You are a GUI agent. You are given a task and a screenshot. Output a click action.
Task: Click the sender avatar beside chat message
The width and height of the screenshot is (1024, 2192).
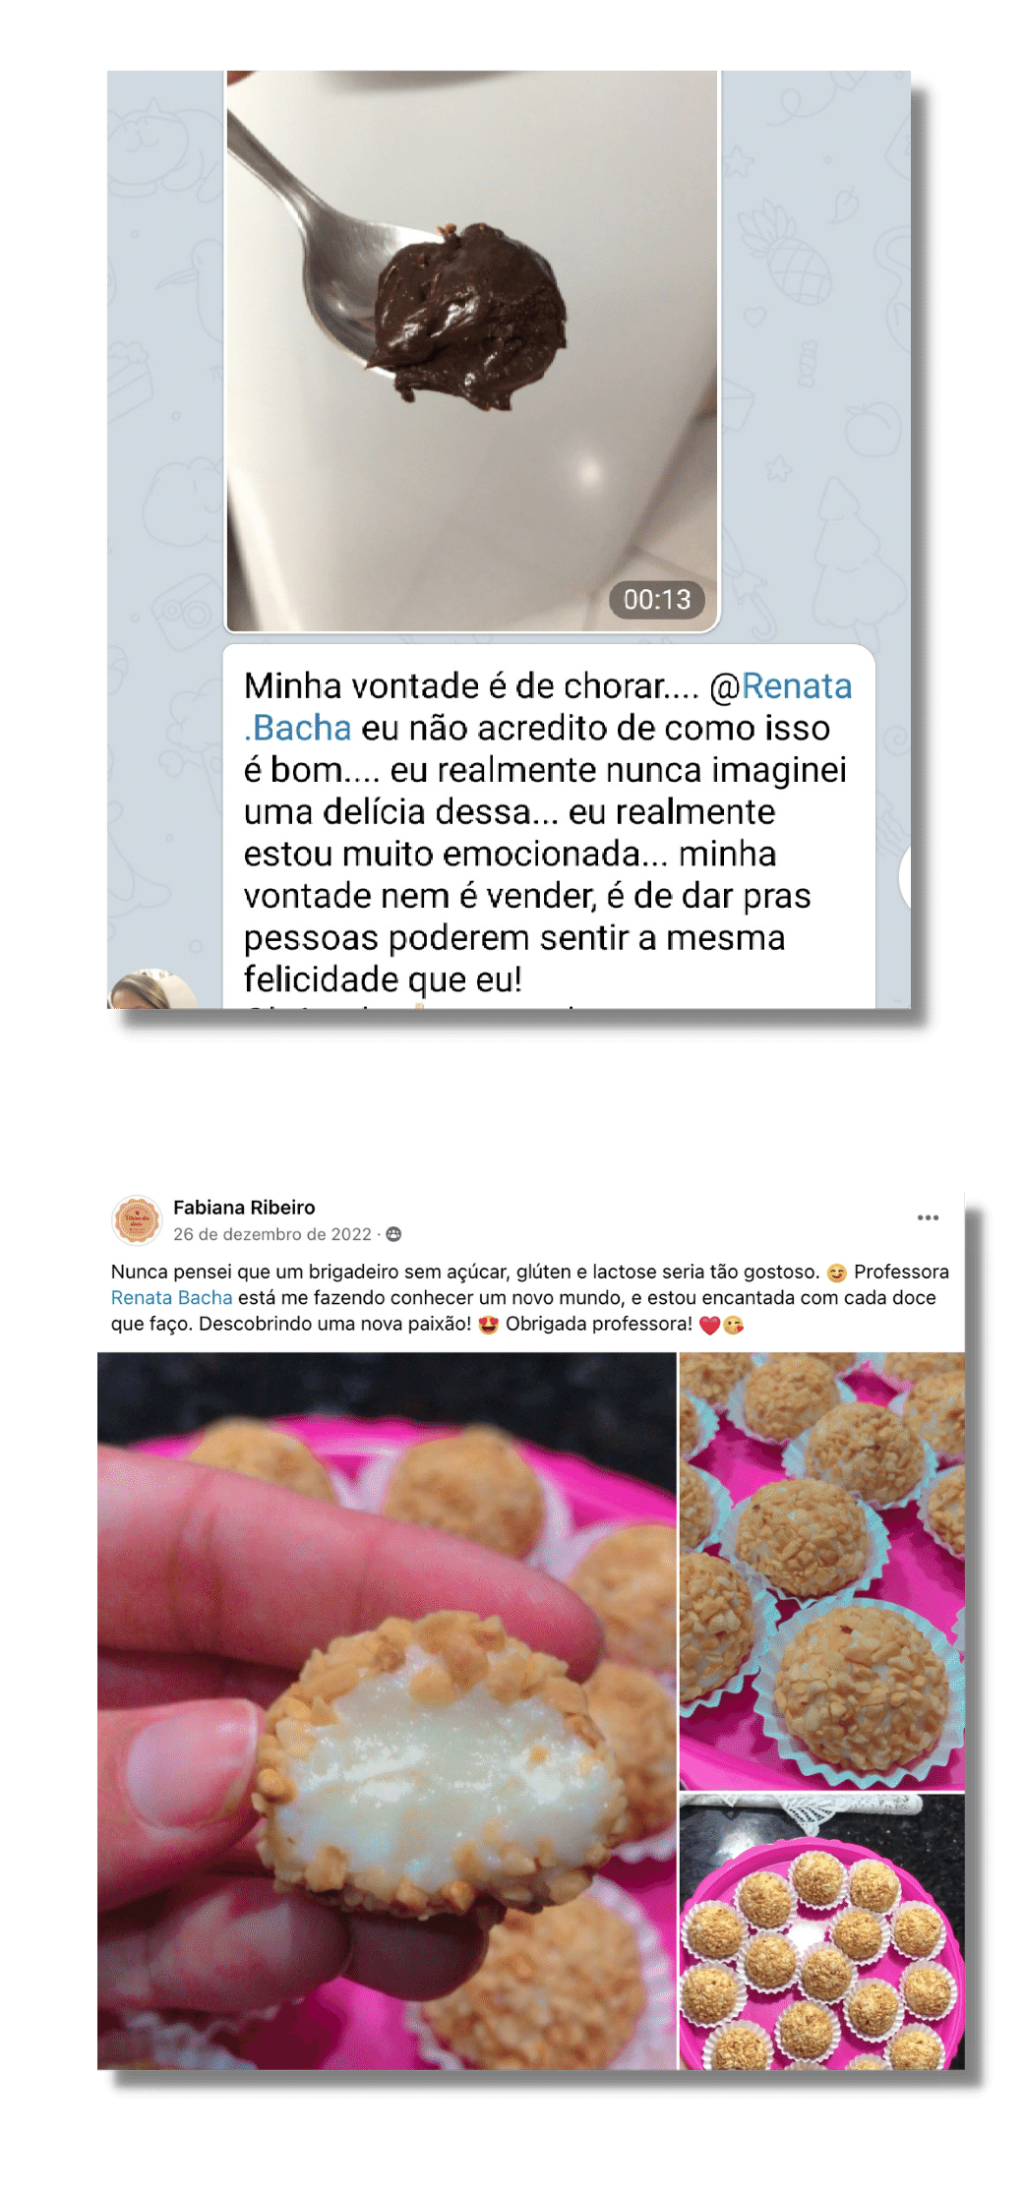coord(152,989)
